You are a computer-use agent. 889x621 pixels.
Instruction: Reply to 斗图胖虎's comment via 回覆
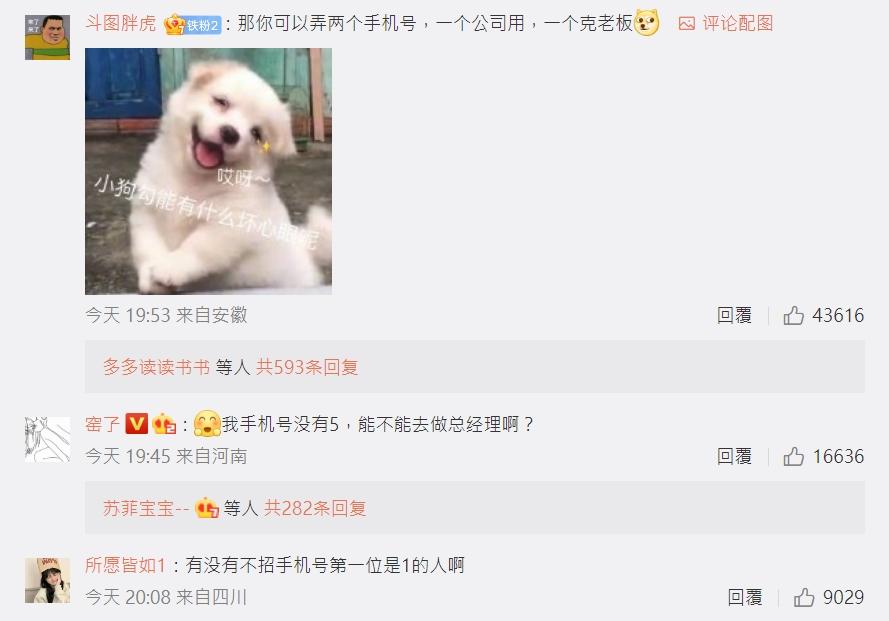coord(734,315)
